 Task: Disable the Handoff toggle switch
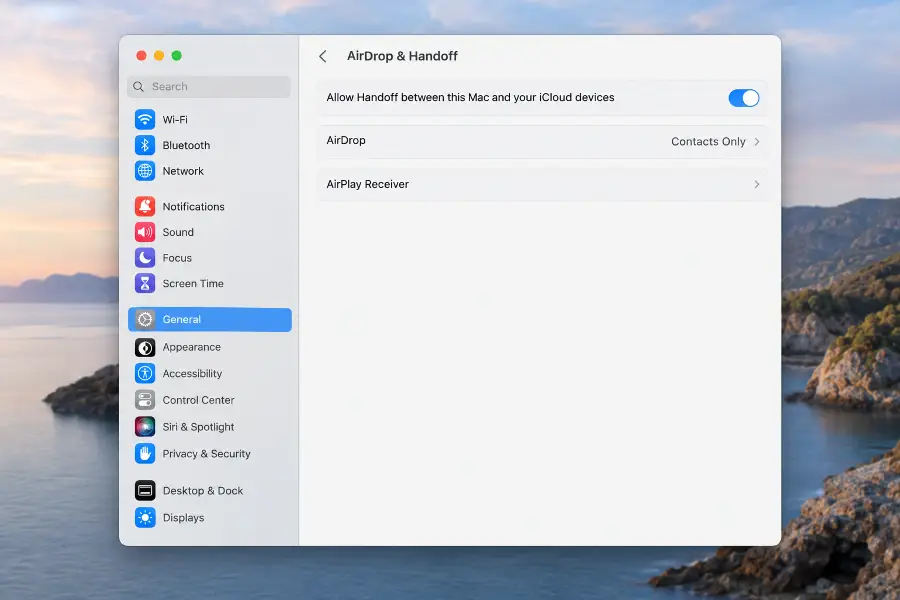(x=744, y=98)
